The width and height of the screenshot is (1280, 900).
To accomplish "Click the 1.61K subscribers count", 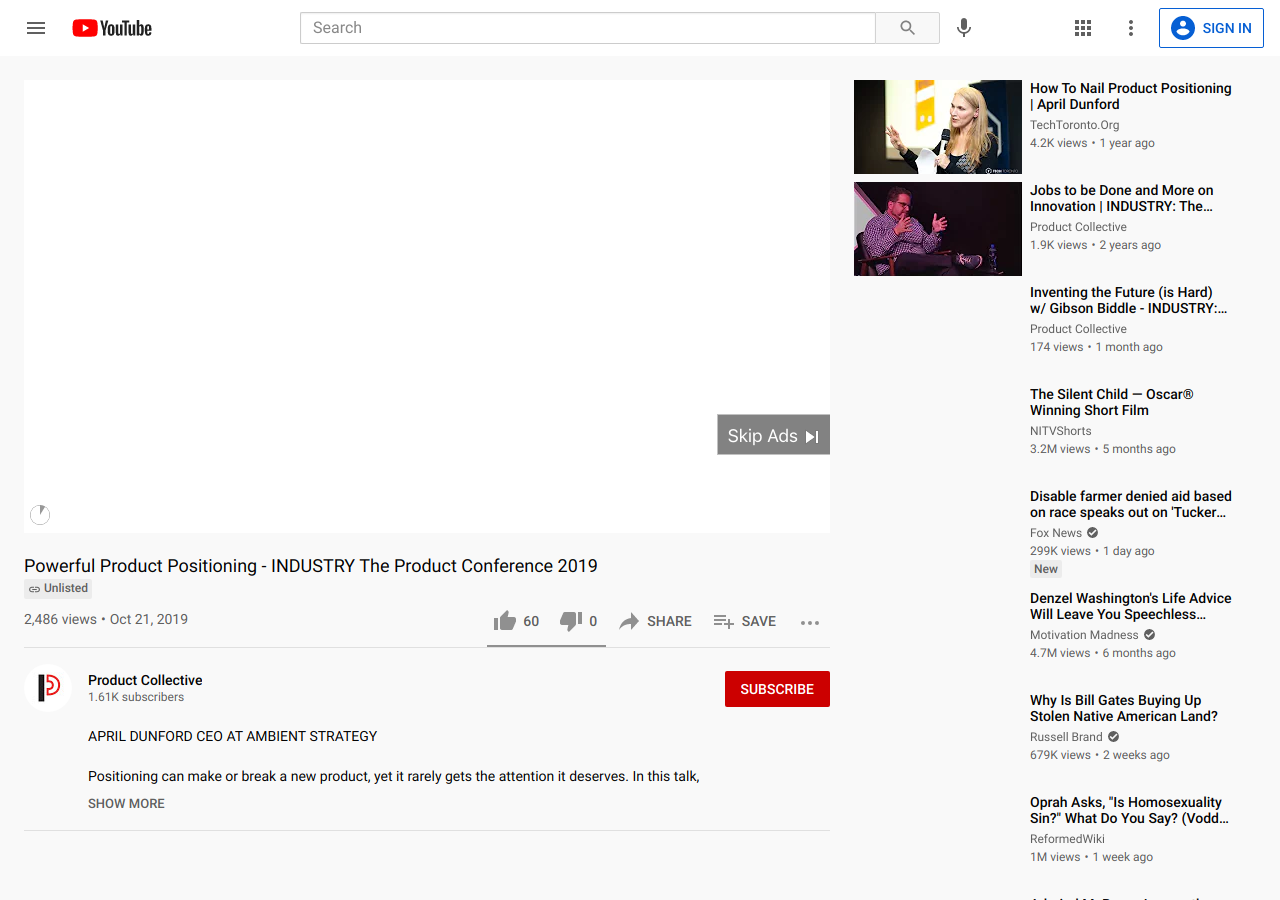I will 136,697.
